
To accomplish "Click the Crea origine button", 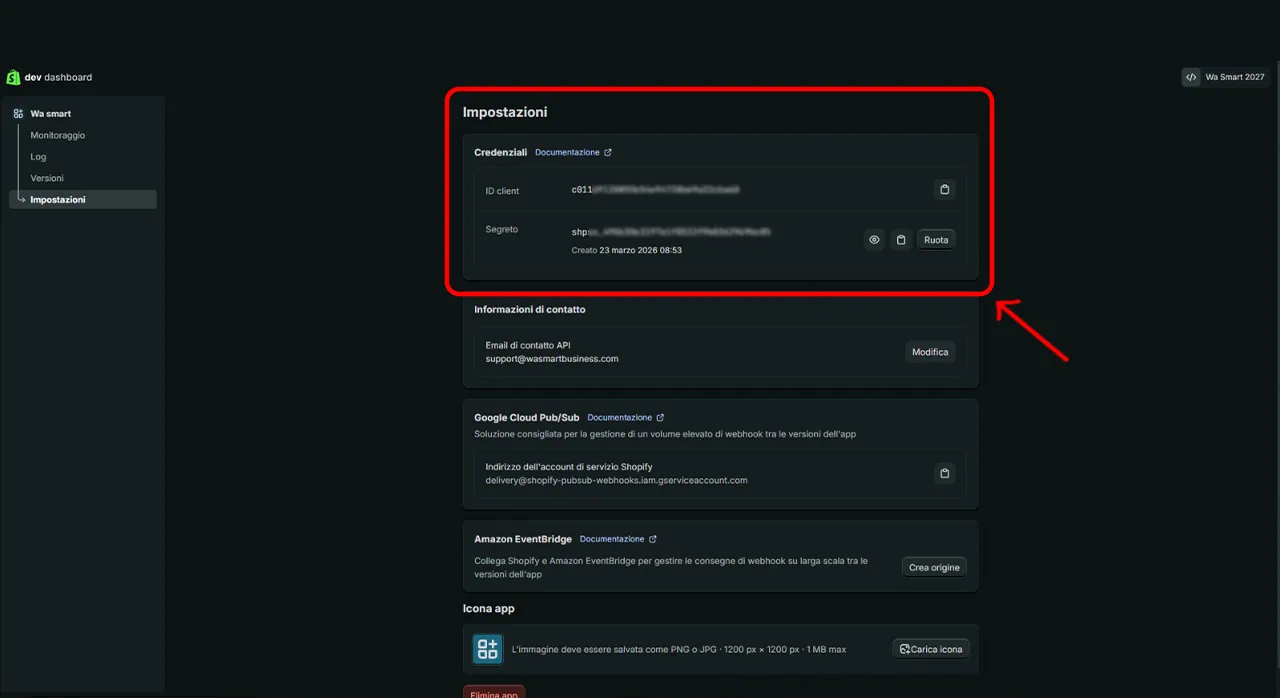I will pyautogui.click(x=934, y=567).
